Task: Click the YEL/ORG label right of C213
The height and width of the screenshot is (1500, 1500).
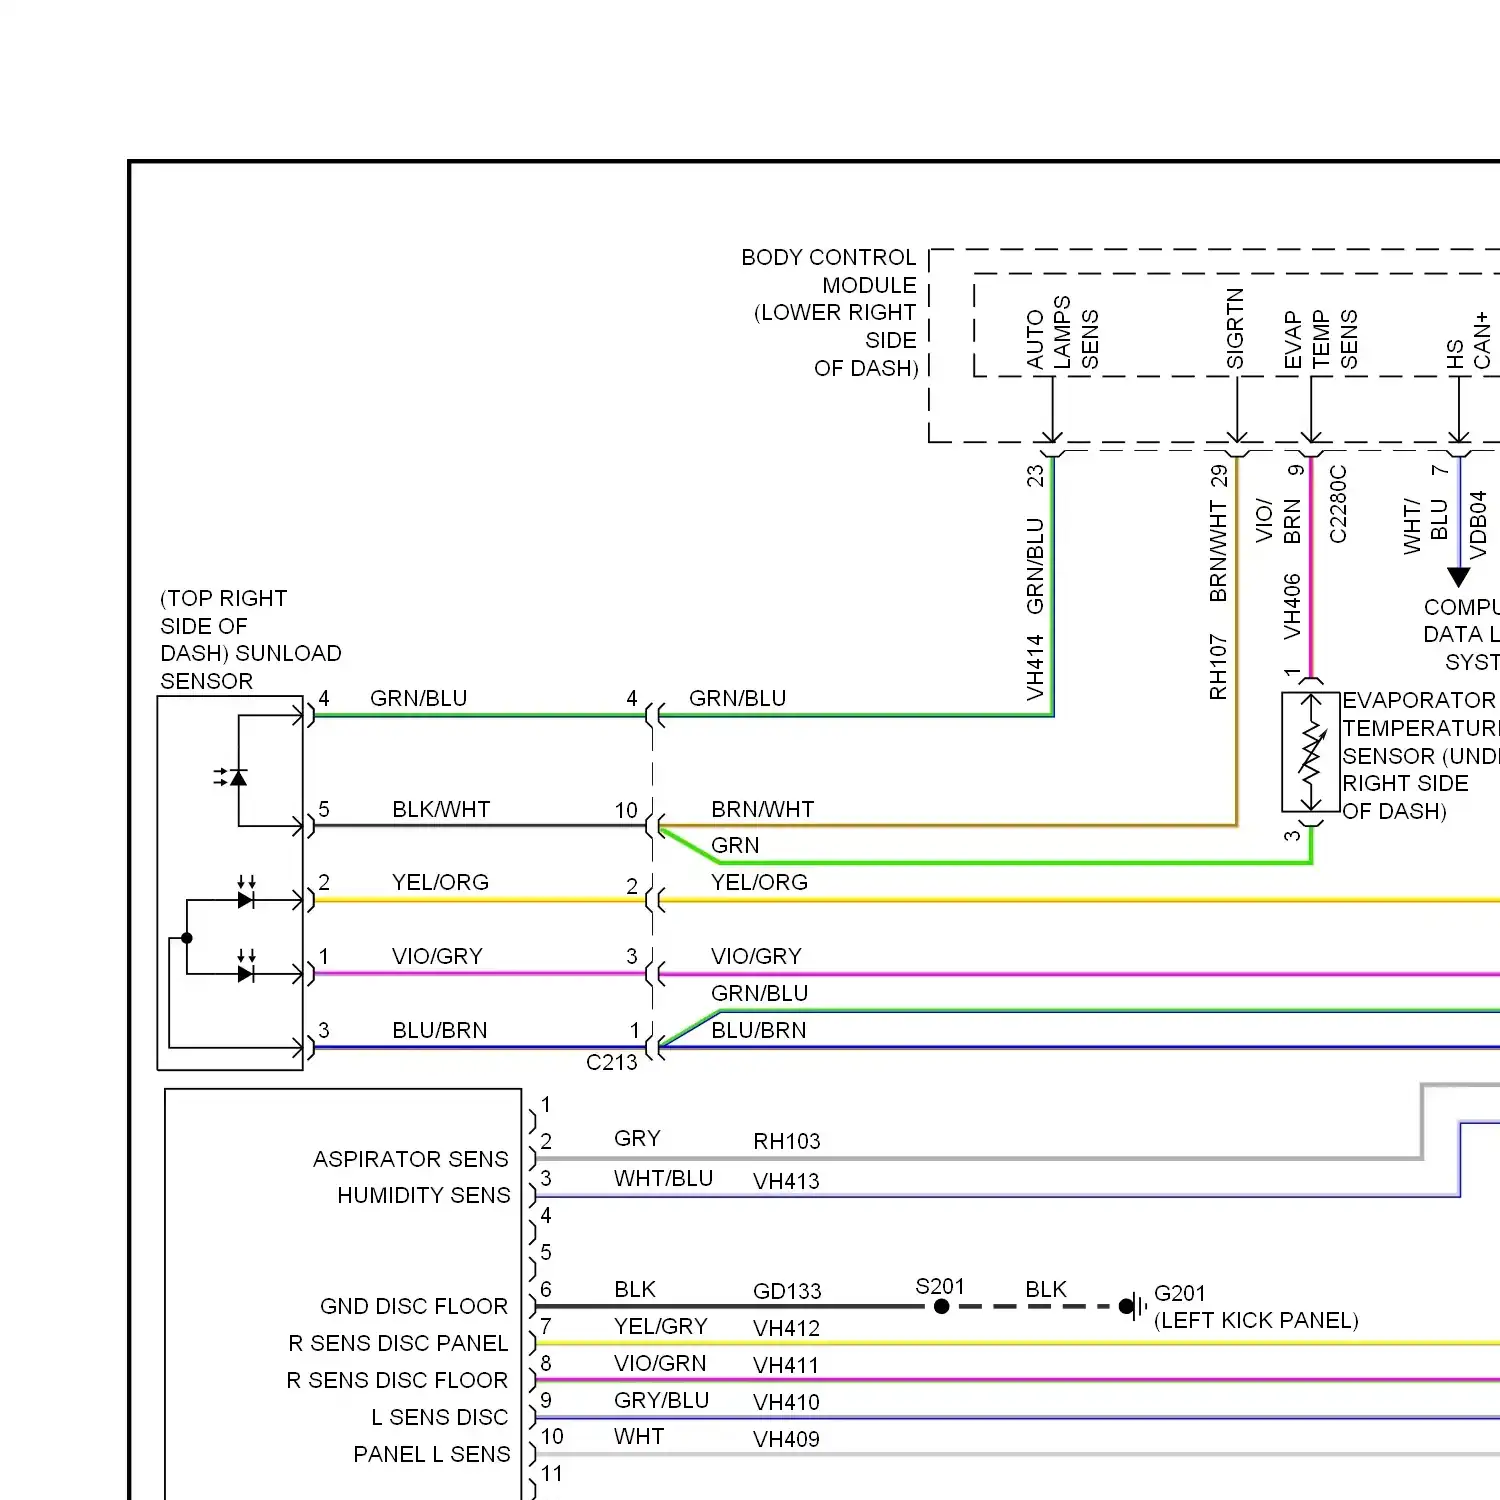Action: (x=760, y=882)
